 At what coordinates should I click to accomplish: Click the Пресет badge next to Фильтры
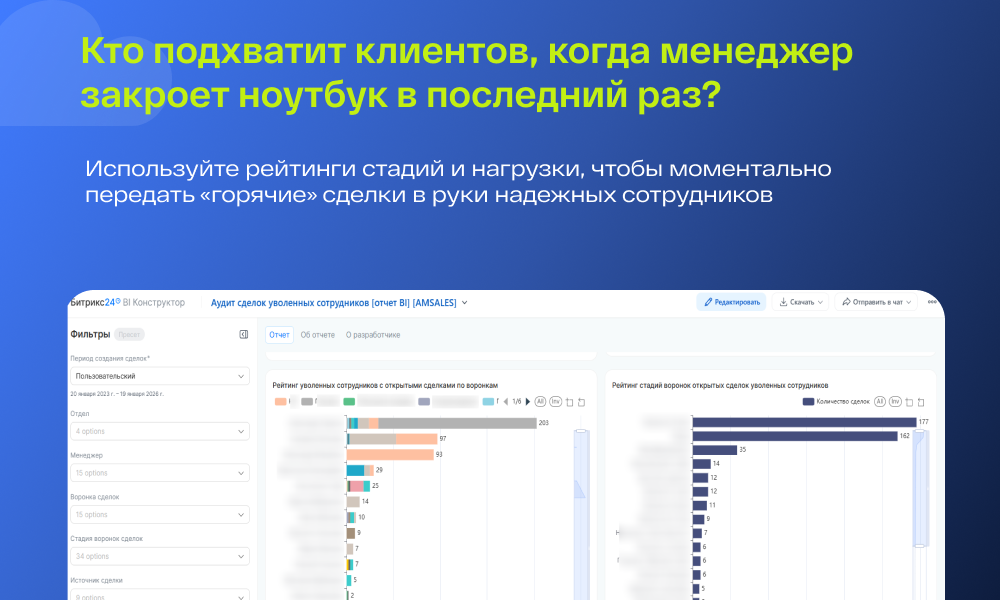[129, 334]
